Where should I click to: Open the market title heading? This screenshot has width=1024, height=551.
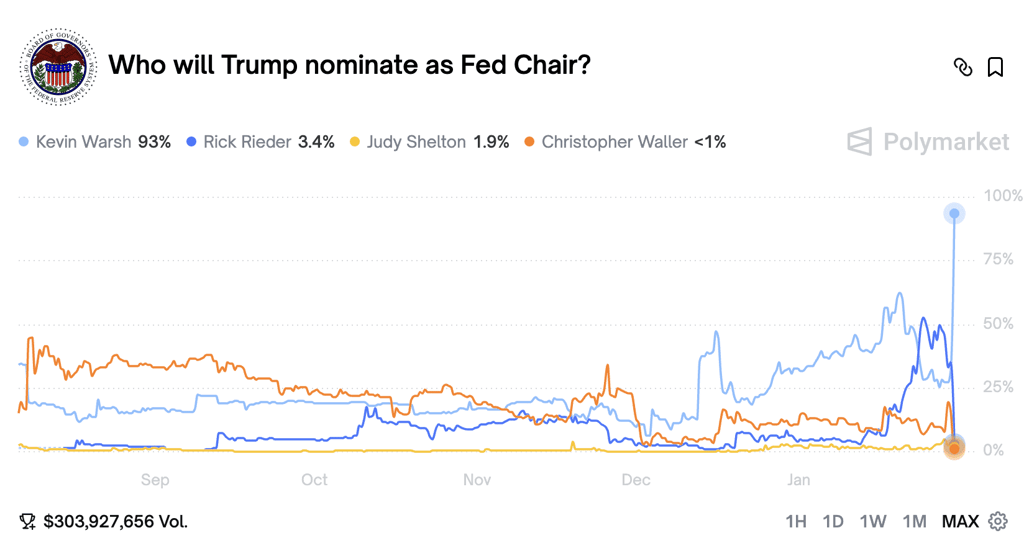pyautogui.click(x=349, y=65)
